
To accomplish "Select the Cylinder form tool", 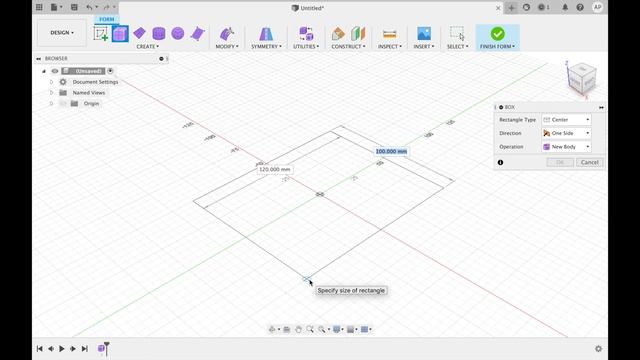I will 158,33.
